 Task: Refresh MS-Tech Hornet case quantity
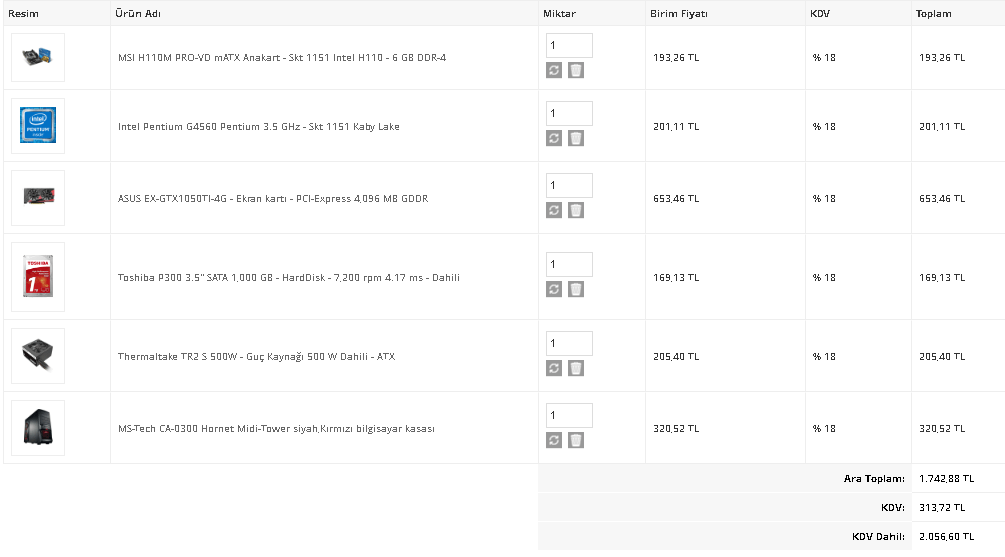tap(554, 440)
